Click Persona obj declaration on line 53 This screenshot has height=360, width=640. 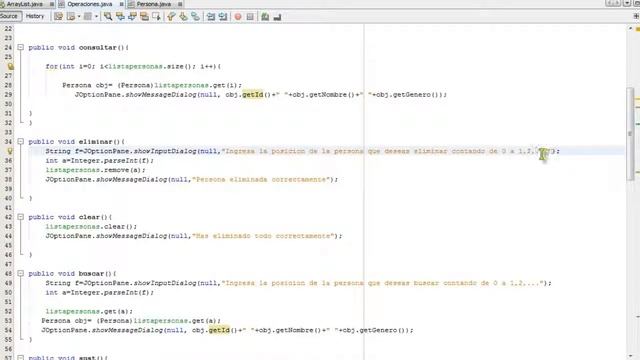[131, 321]
